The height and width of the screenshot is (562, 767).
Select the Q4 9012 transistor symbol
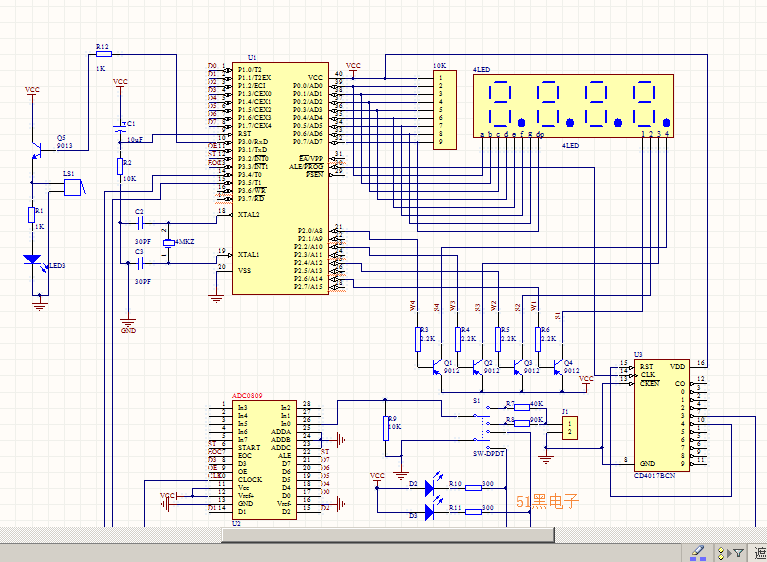(558, 367)
